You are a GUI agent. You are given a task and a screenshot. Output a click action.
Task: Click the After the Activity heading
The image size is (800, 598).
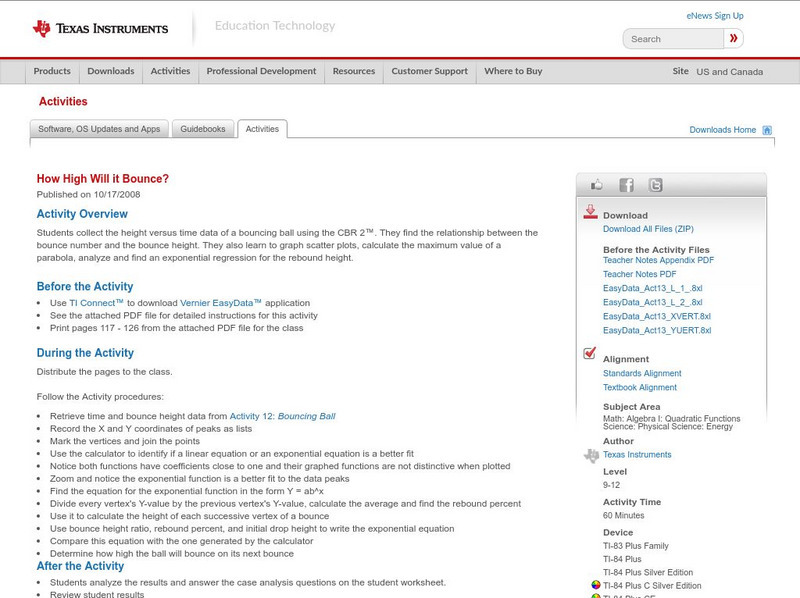[x=80, y=566]
